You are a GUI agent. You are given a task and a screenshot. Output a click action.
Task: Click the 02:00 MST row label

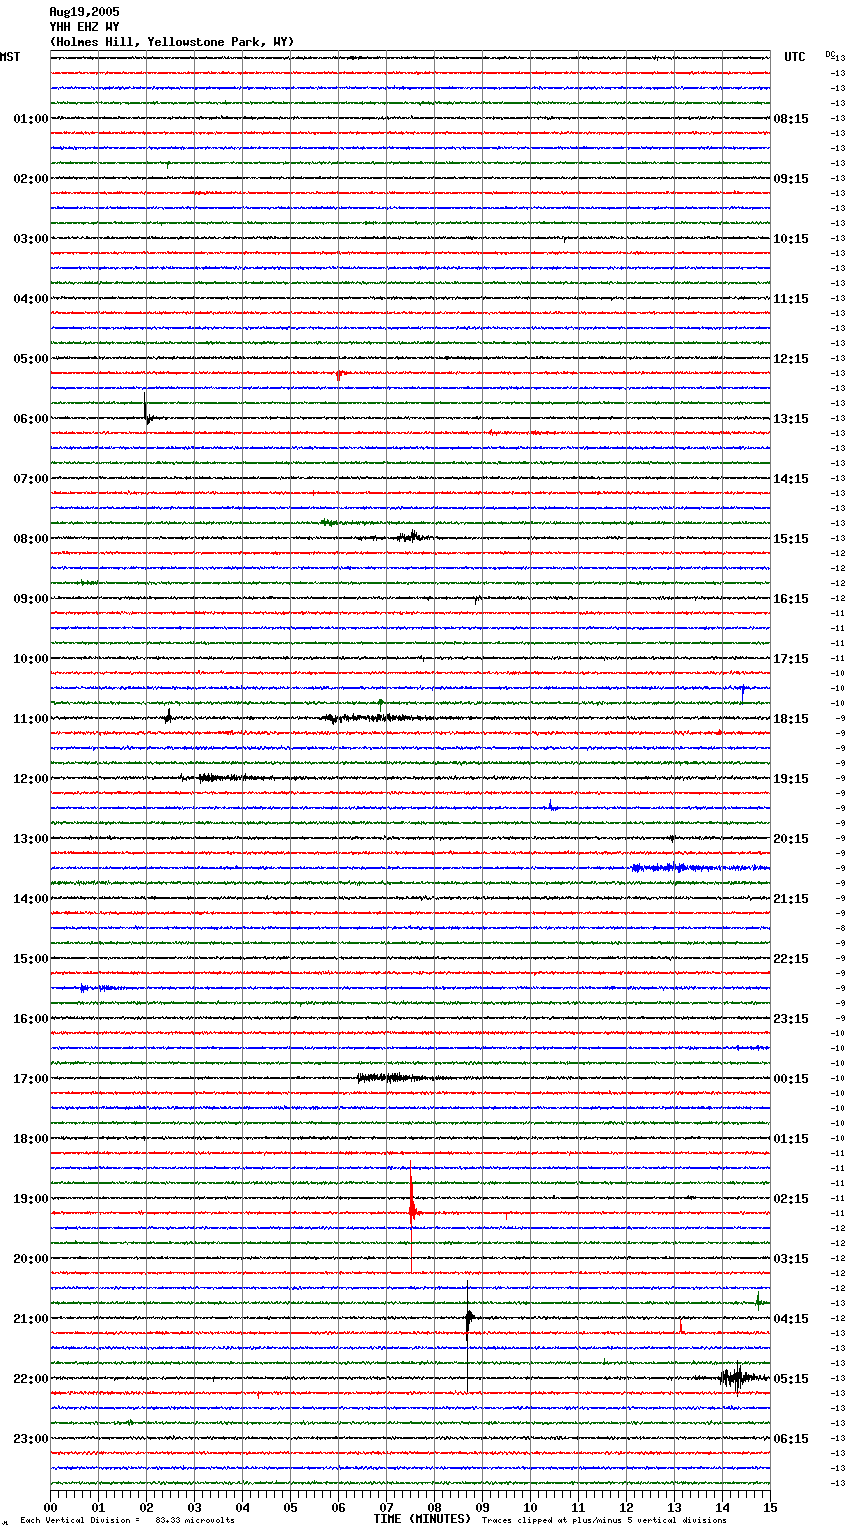click(31, 179)
